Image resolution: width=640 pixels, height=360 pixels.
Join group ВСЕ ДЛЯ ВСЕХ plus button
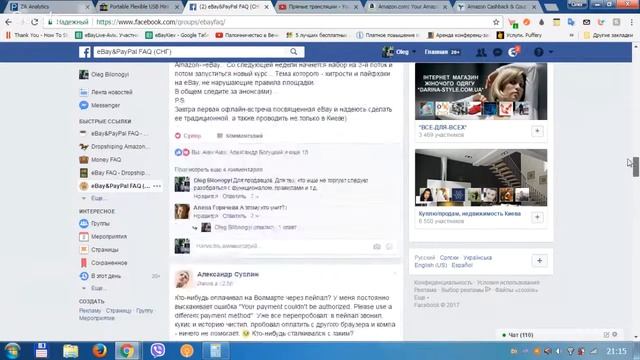tap(537, 131)
